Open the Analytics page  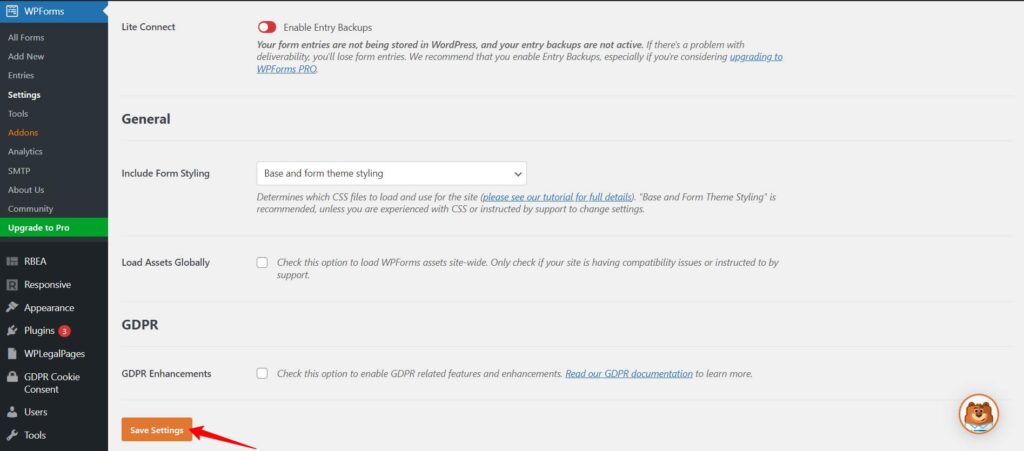tap(25, 151)
